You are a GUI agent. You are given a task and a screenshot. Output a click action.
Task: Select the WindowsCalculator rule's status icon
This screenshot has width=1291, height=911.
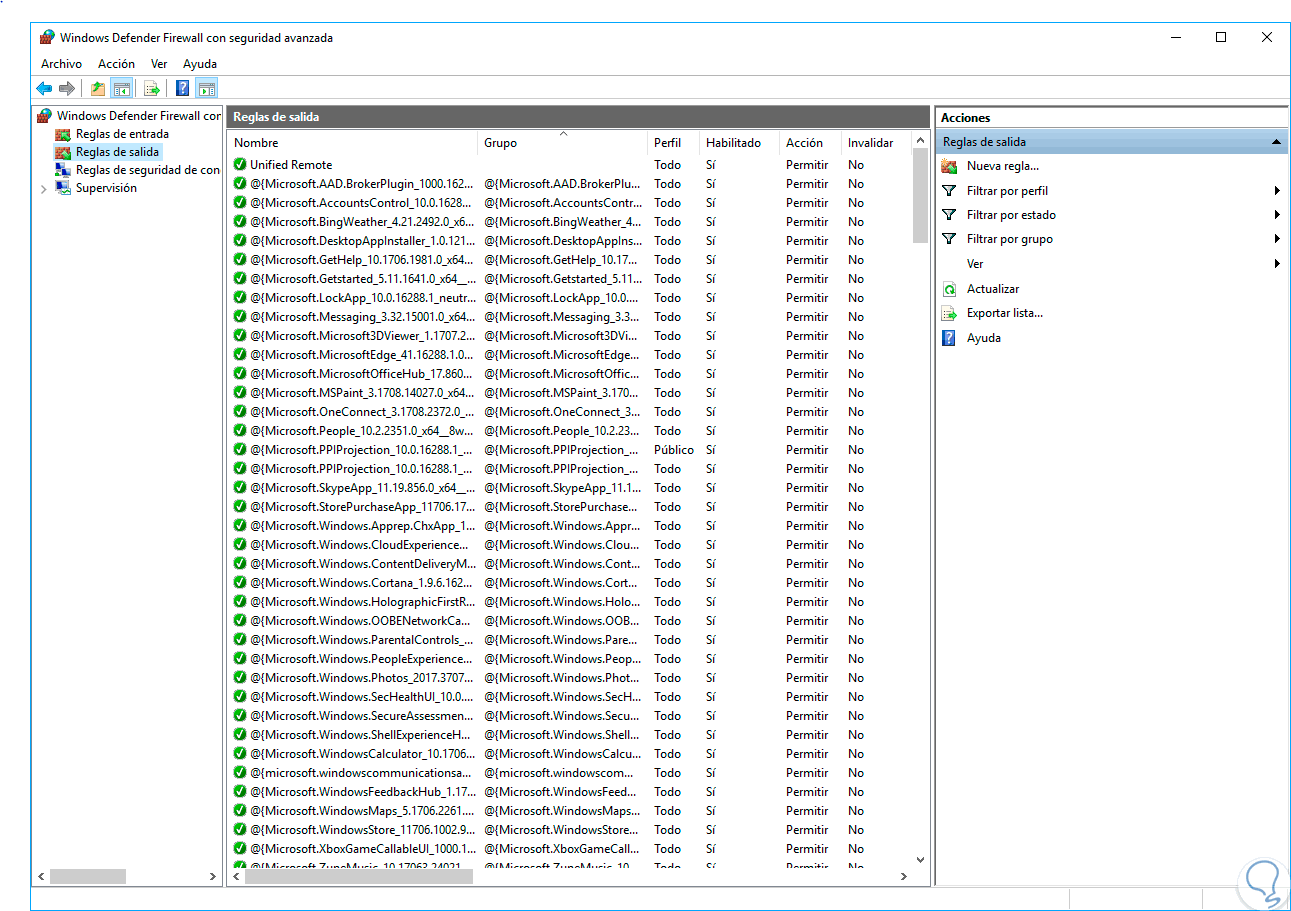pos(240,753)
